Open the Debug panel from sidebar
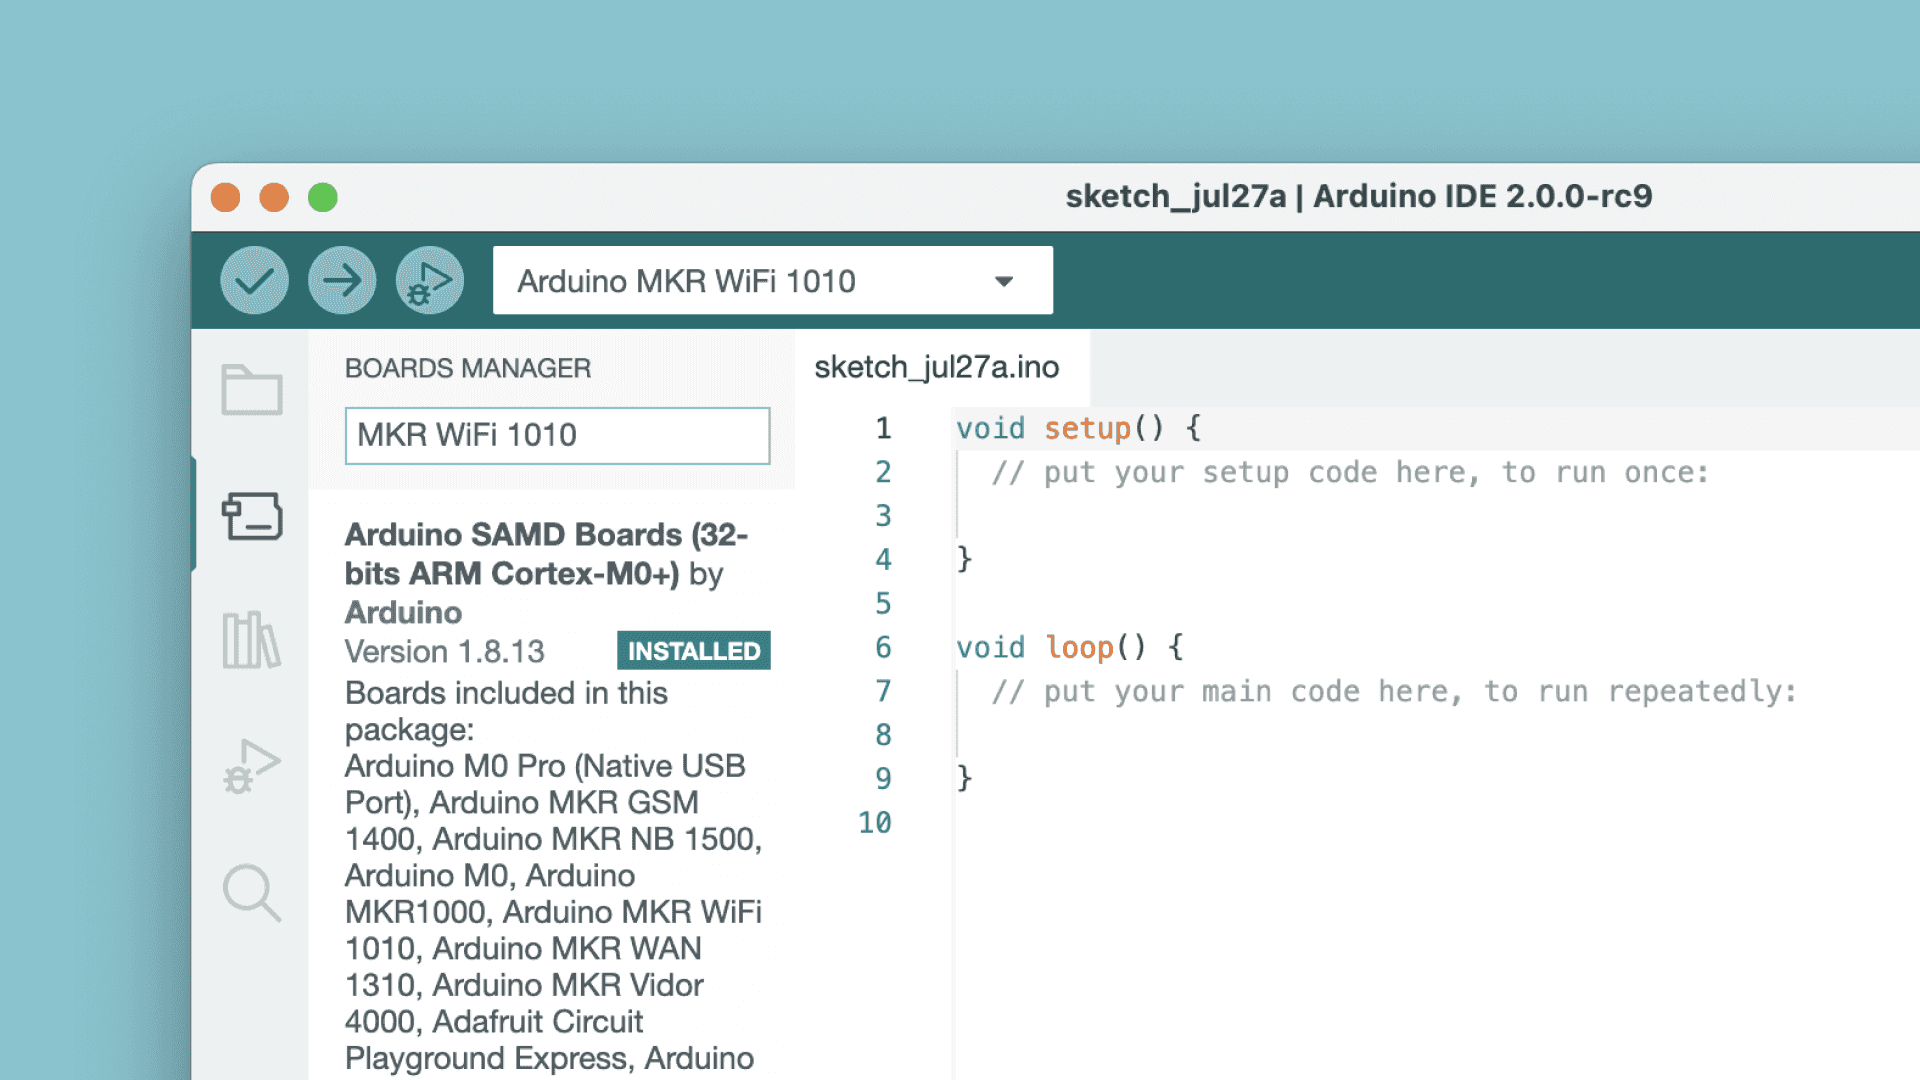This screenshot has height=1080, width=1920. [x=251, y=767]
